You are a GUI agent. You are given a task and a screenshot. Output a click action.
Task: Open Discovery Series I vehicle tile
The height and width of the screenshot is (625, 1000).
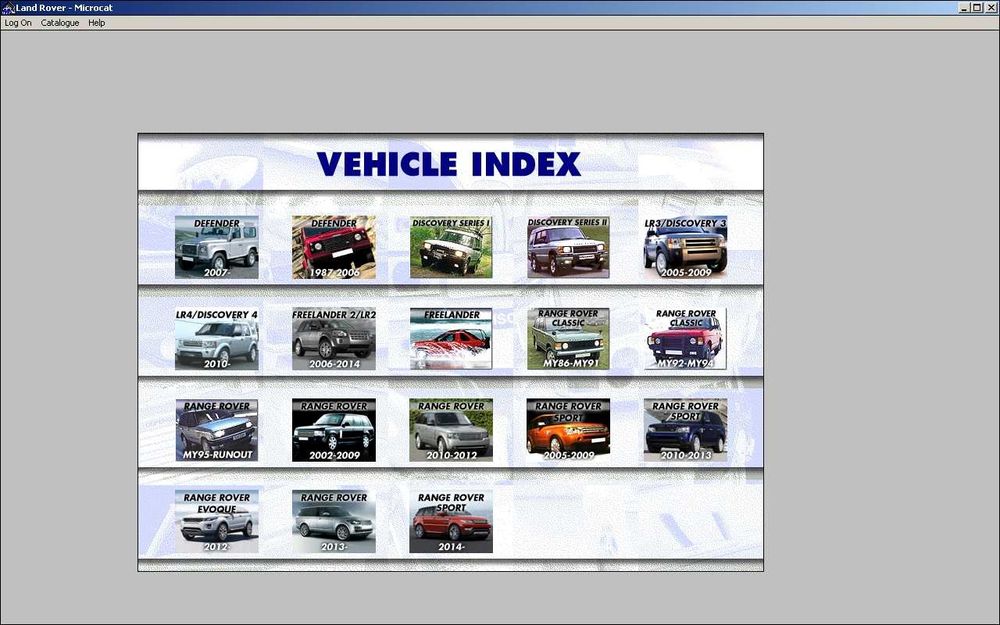pos(451,247)
